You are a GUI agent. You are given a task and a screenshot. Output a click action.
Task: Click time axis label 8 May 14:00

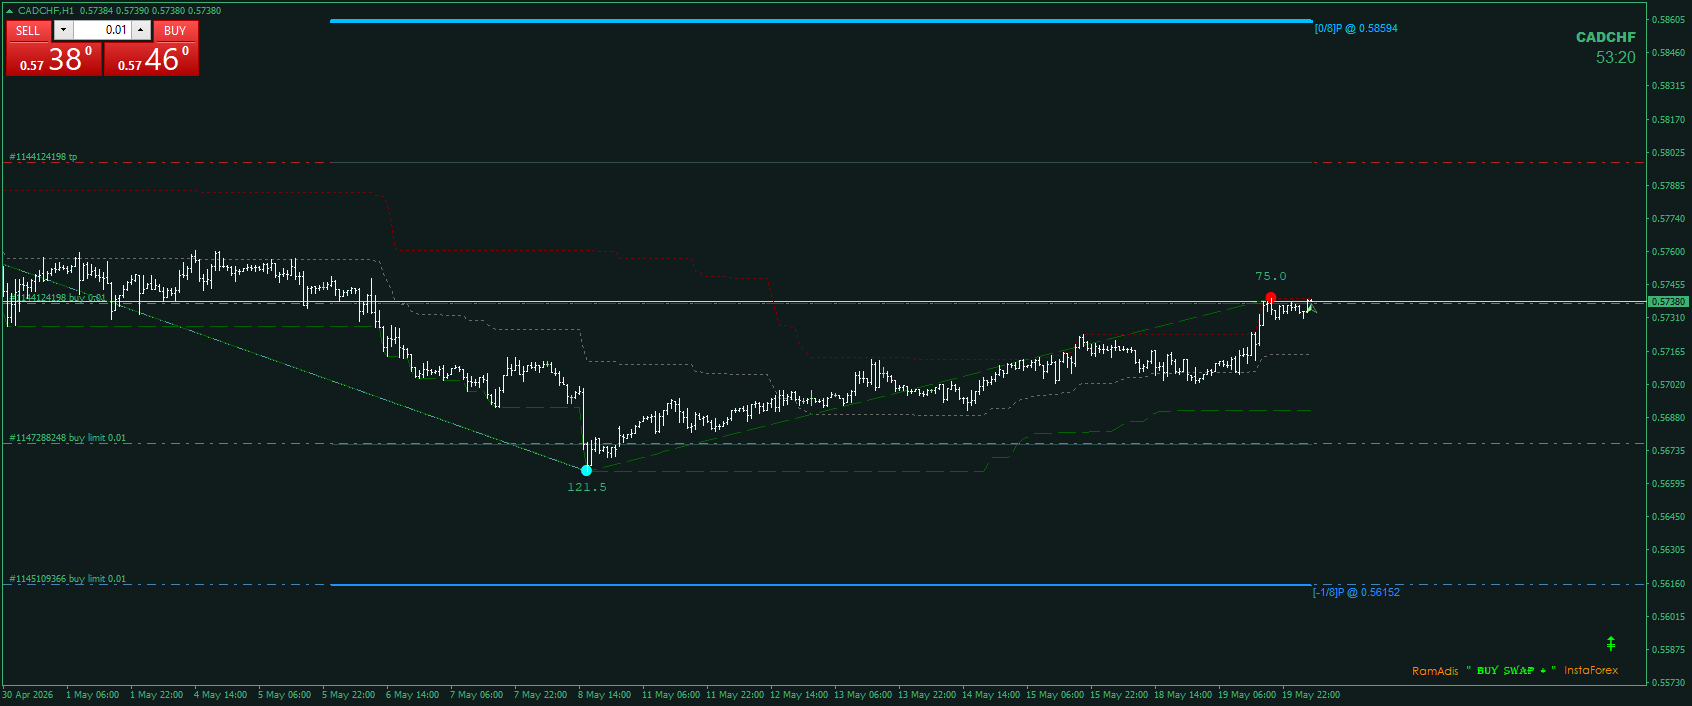click(x=604, y=695)
